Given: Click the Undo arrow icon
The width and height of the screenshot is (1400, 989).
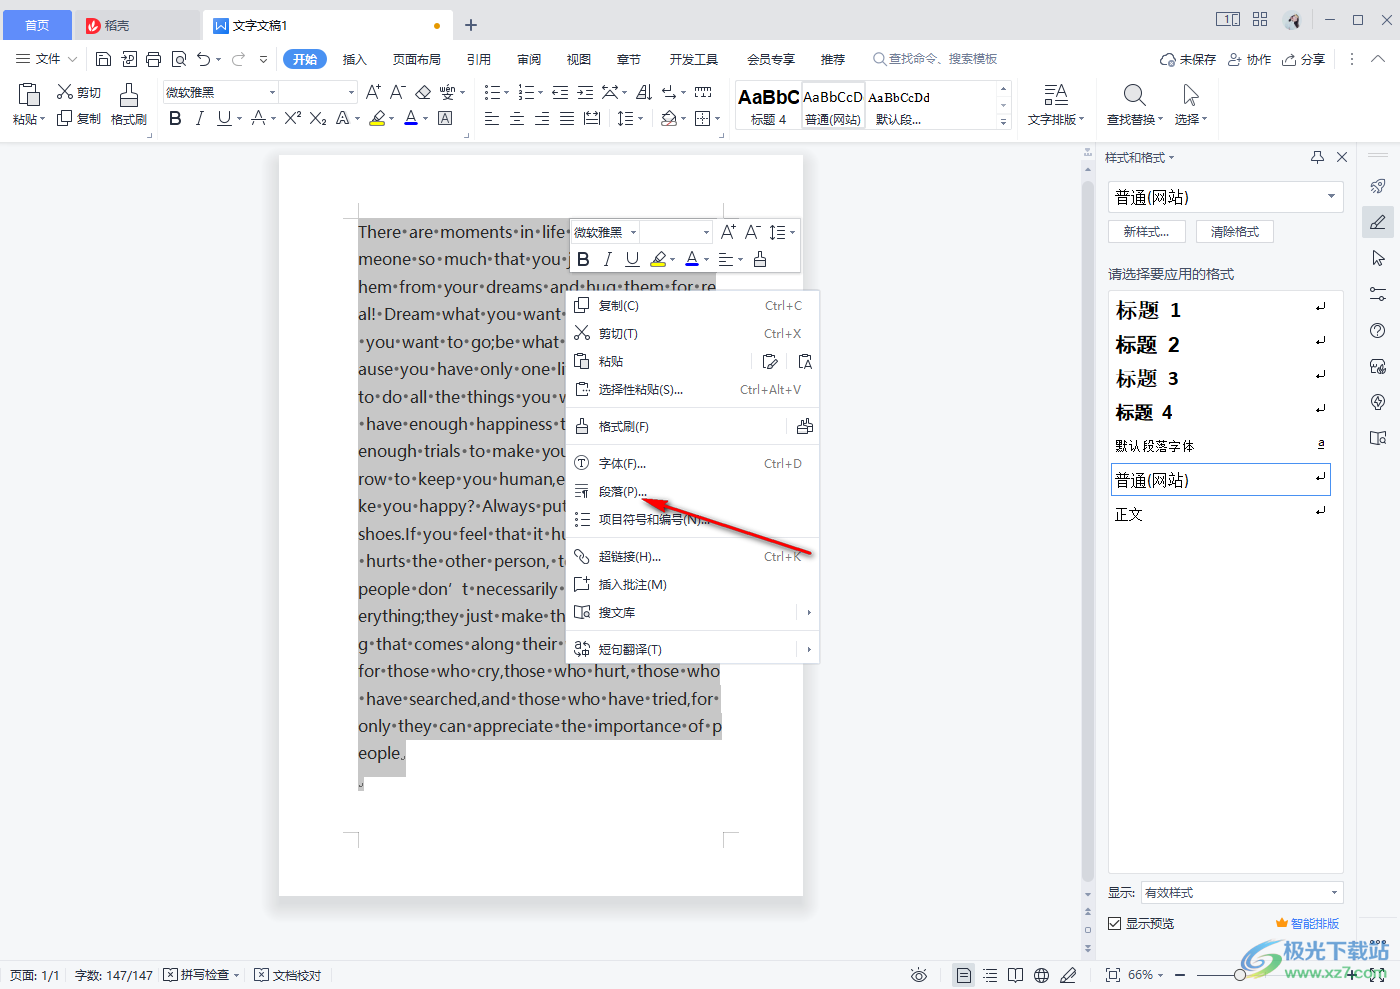Looking at the screenshot, I should point(204,59).
